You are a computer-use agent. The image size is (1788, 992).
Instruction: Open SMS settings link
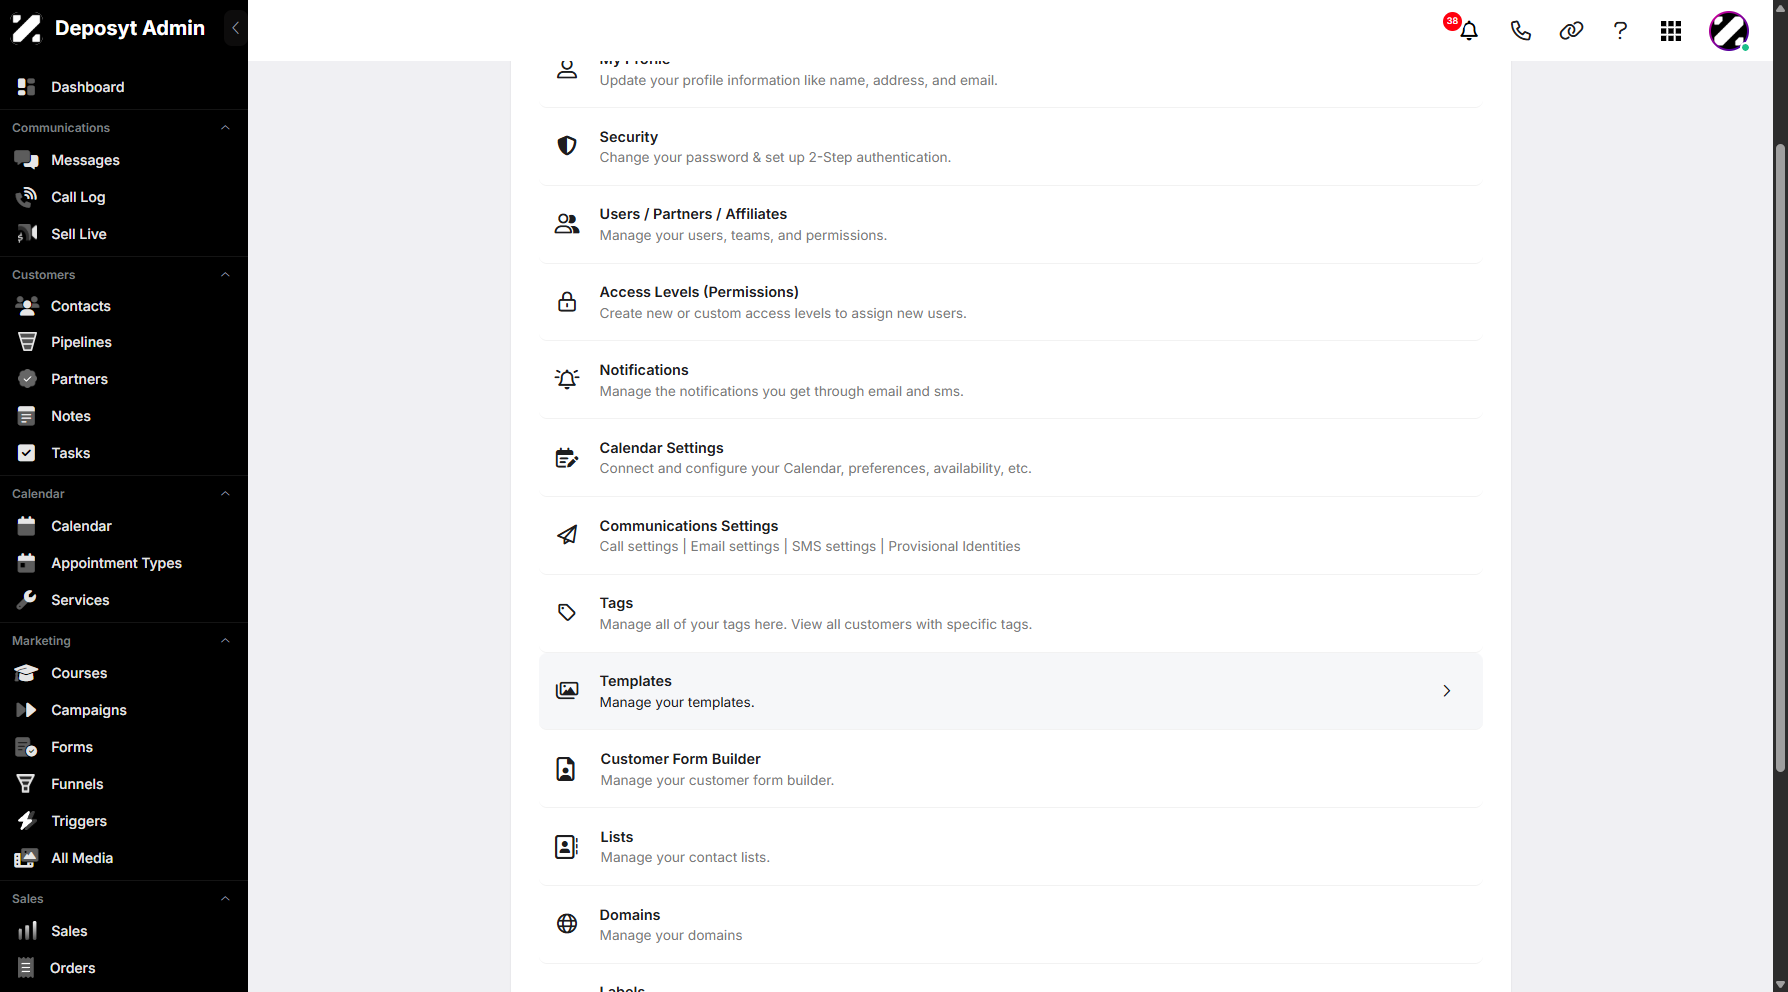(834, 547)
